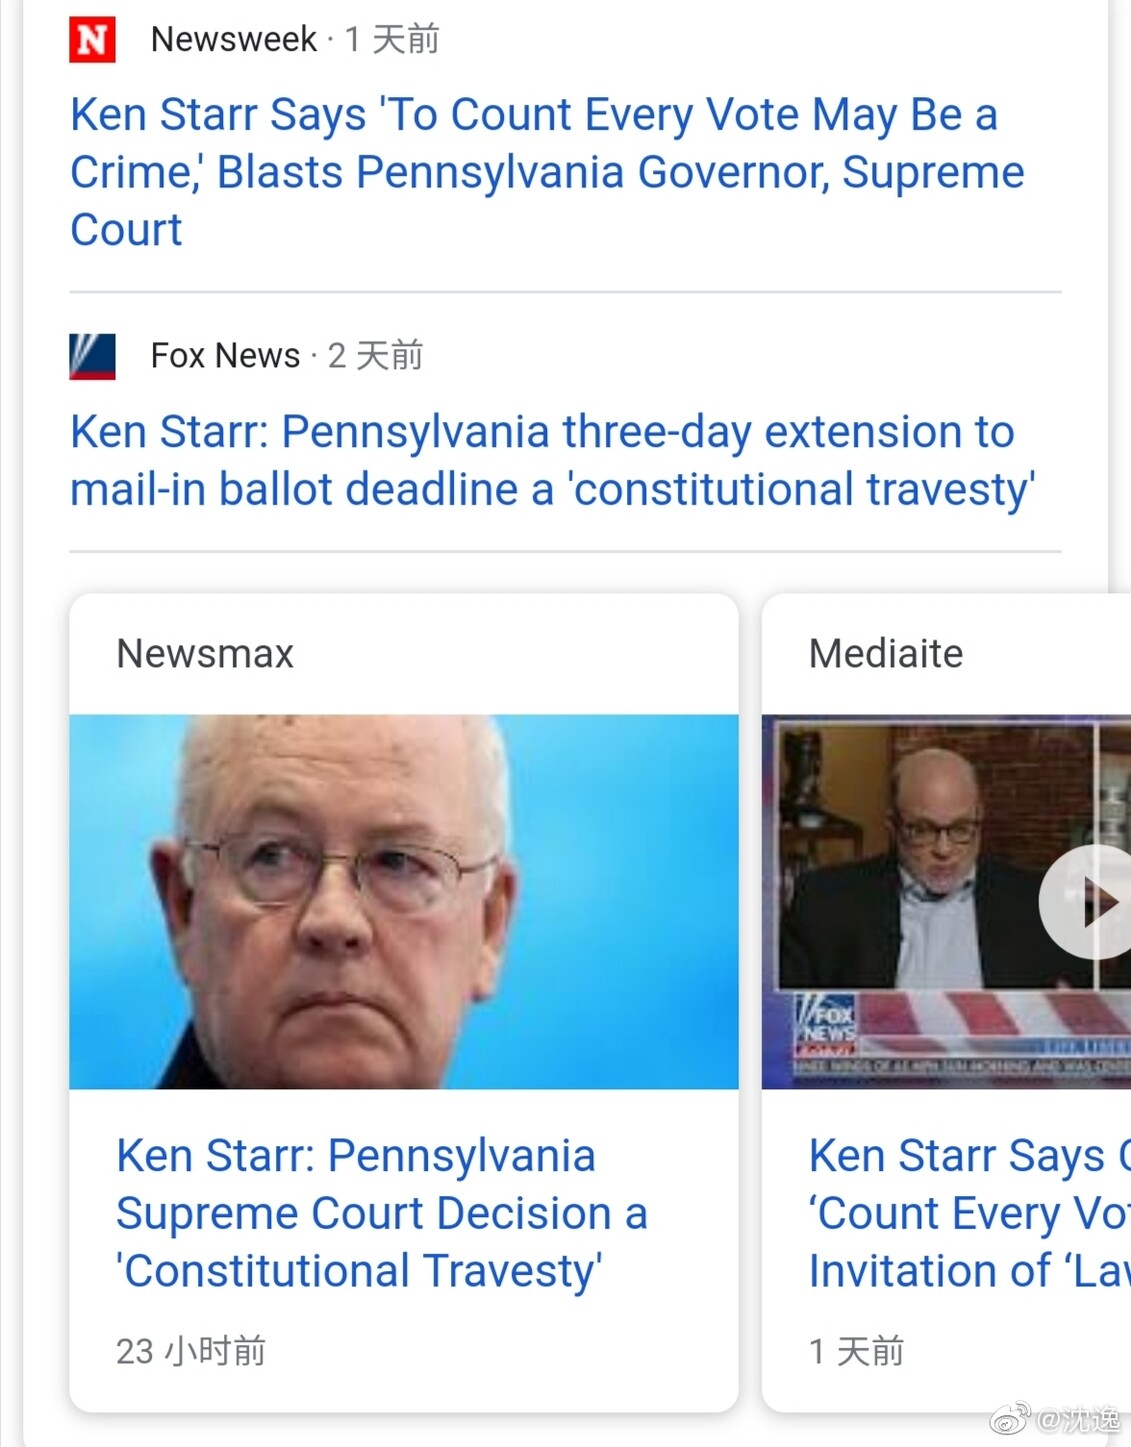Open Fox News headline about three-day extension

coord(552,460)
